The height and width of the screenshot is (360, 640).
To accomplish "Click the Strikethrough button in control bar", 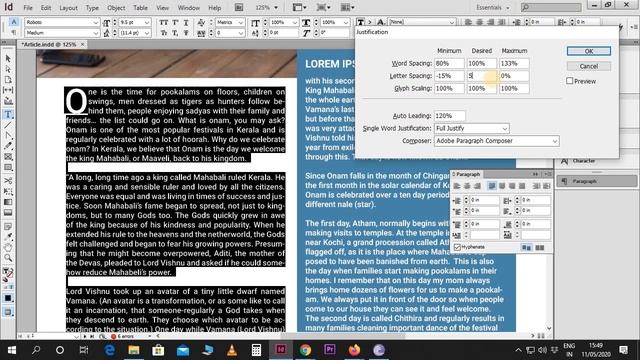I will pos(186,33).
